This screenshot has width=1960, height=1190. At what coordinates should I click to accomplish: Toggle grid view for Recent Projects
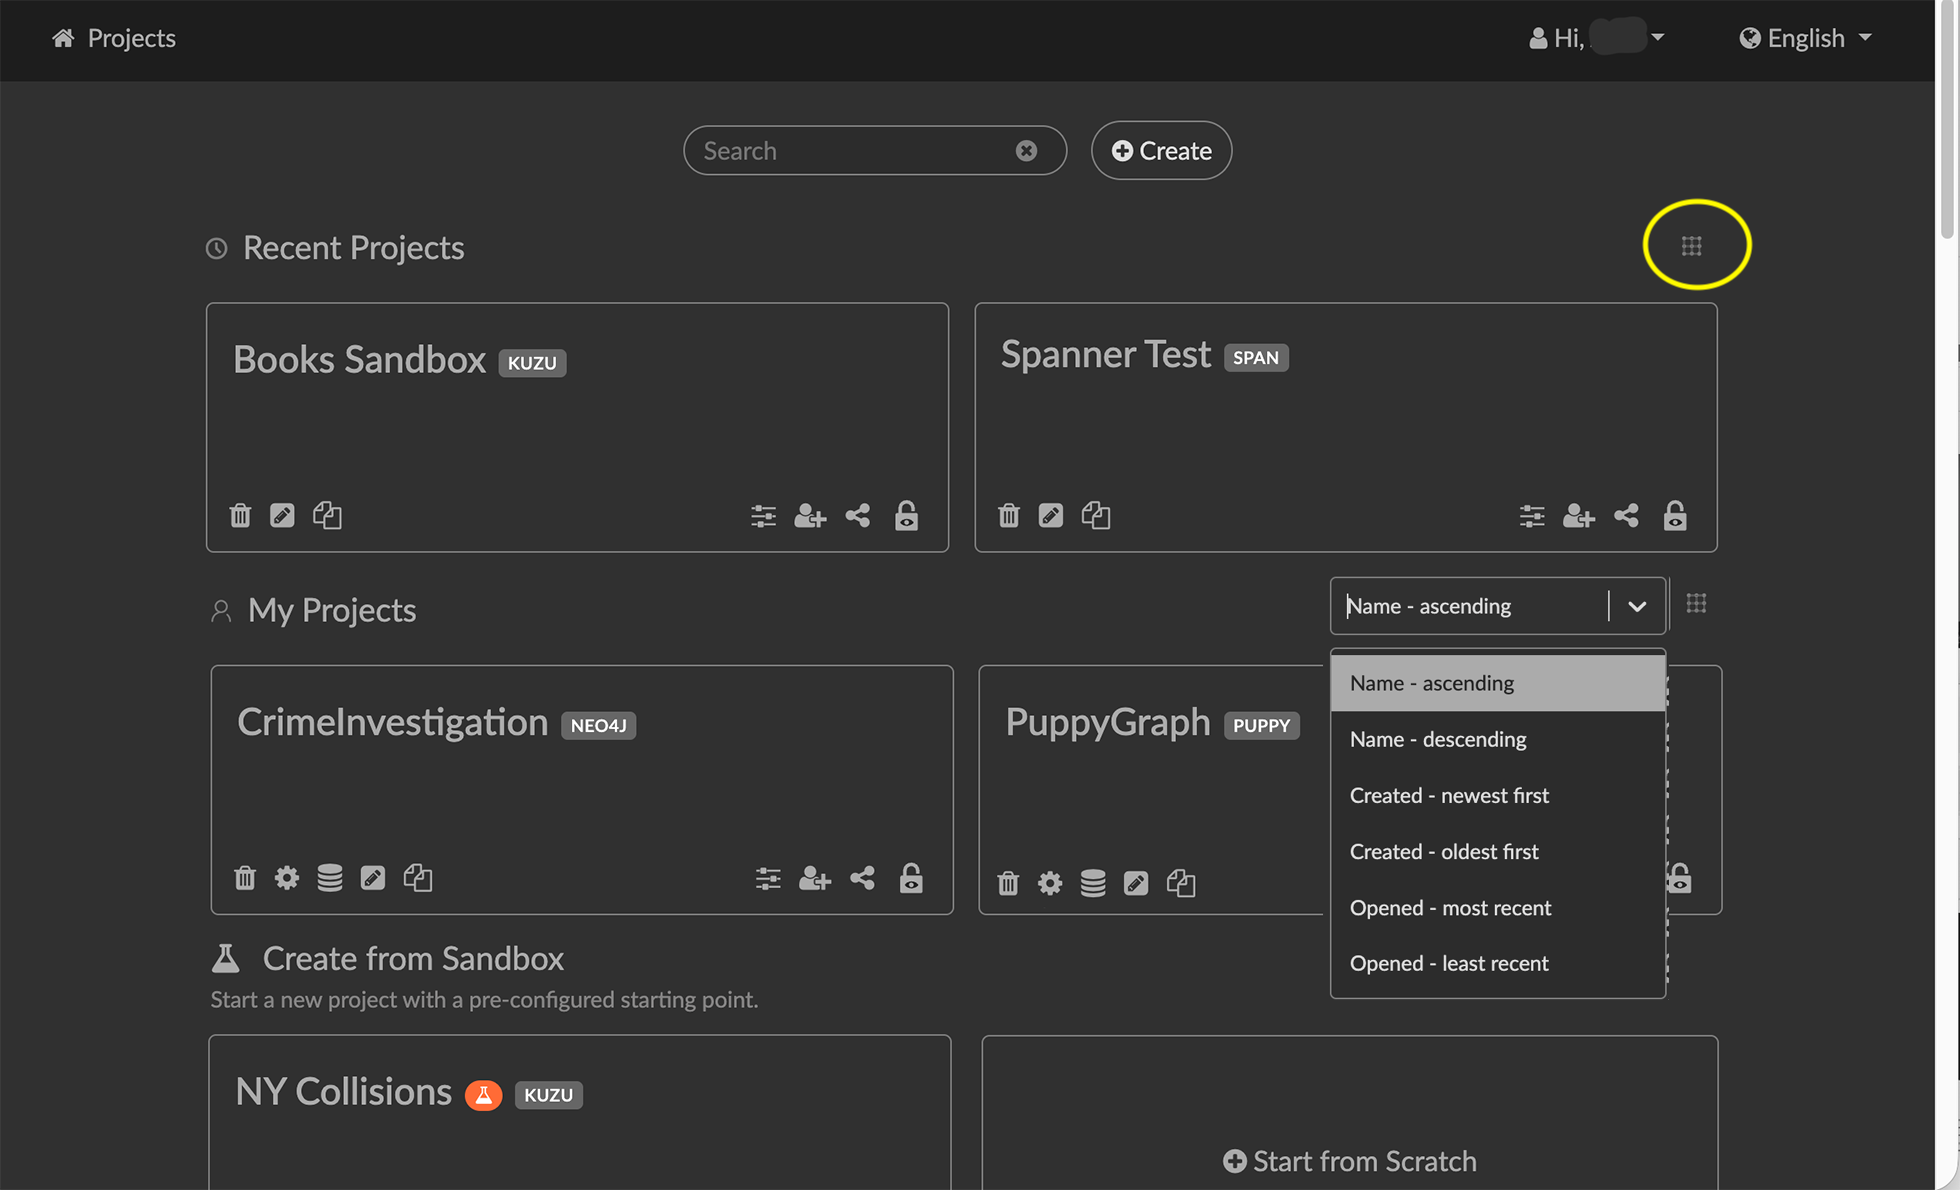[1691, 246]
